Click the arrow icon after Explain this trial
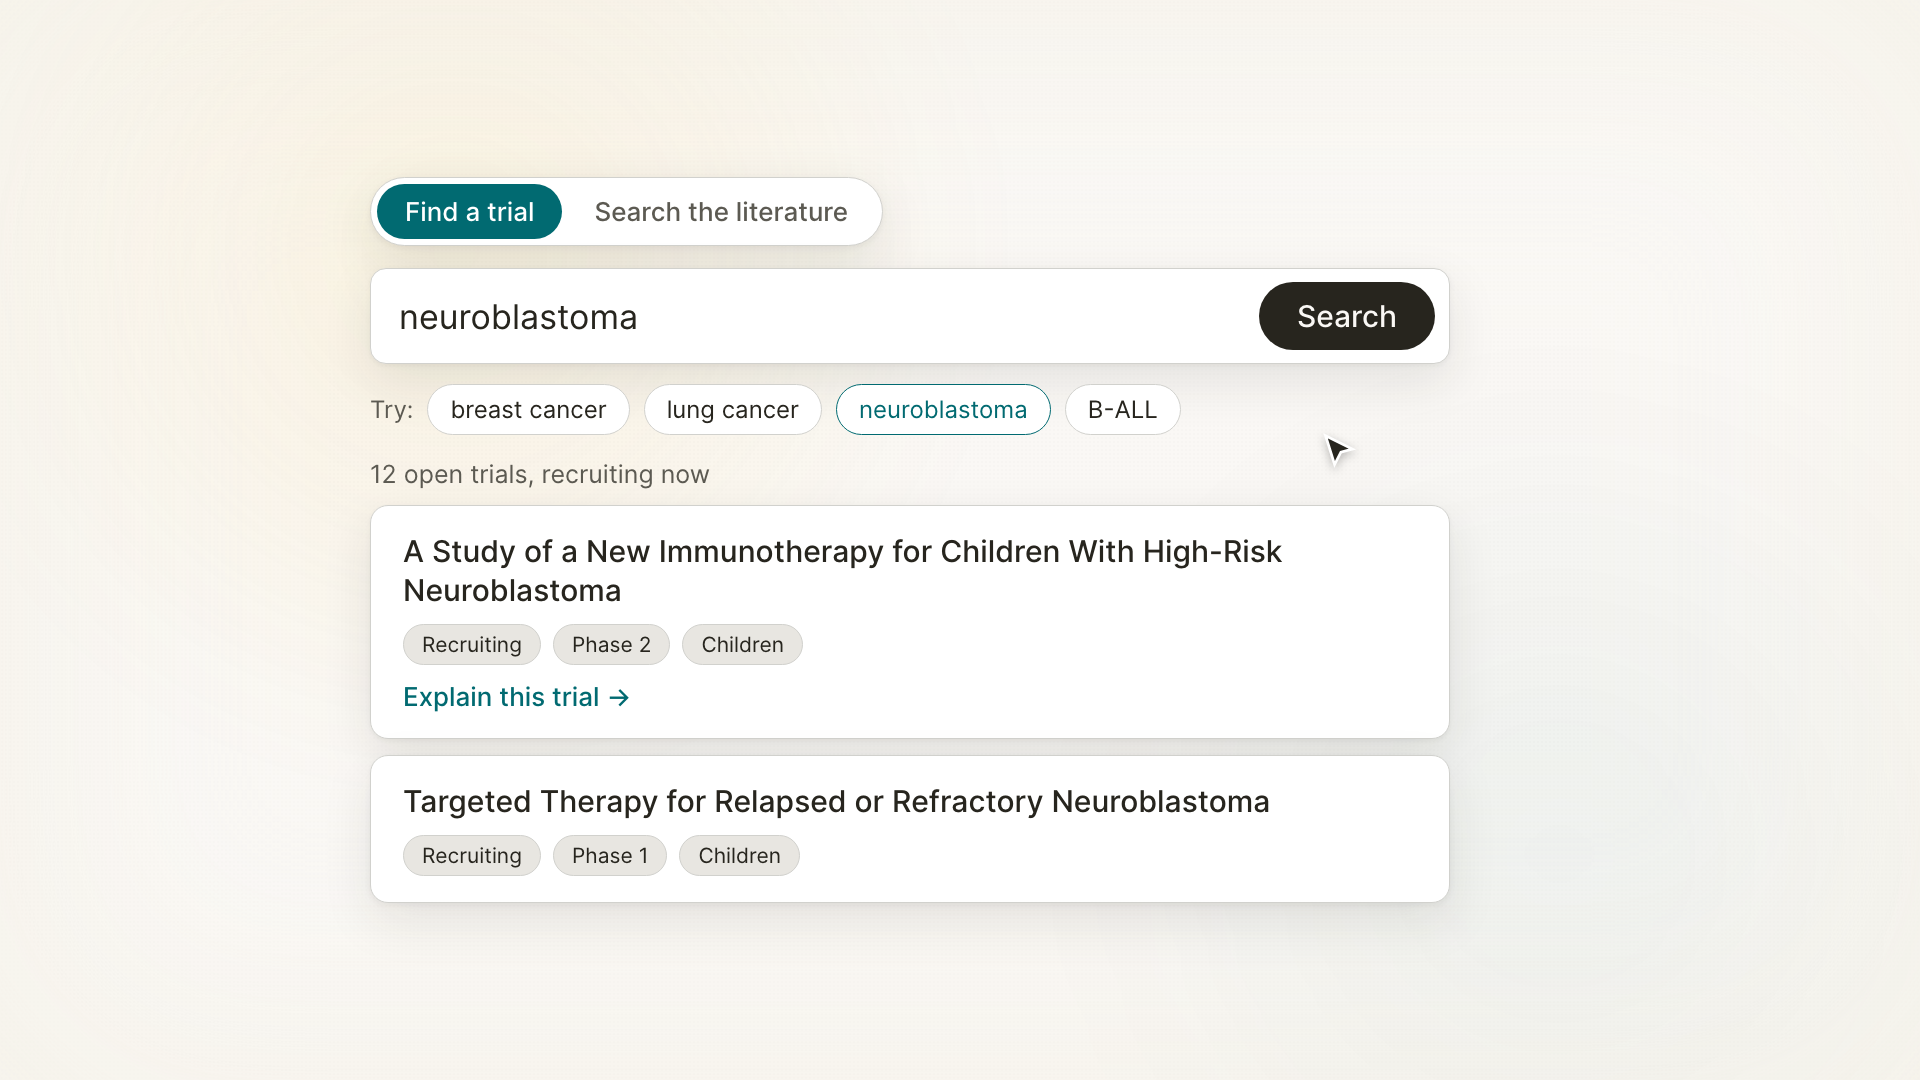 [620, 698]
